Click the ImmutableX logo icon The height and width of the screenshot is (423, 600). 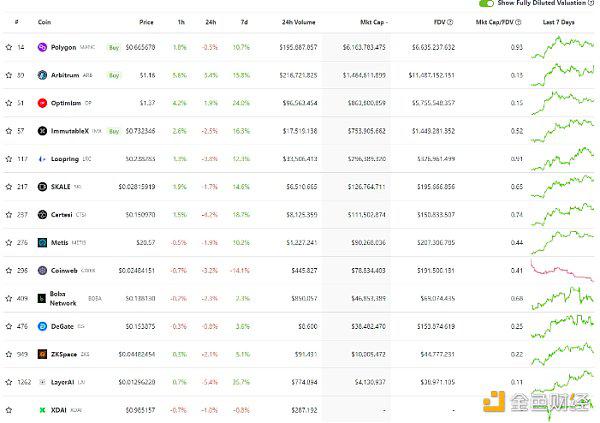(42, 131)
